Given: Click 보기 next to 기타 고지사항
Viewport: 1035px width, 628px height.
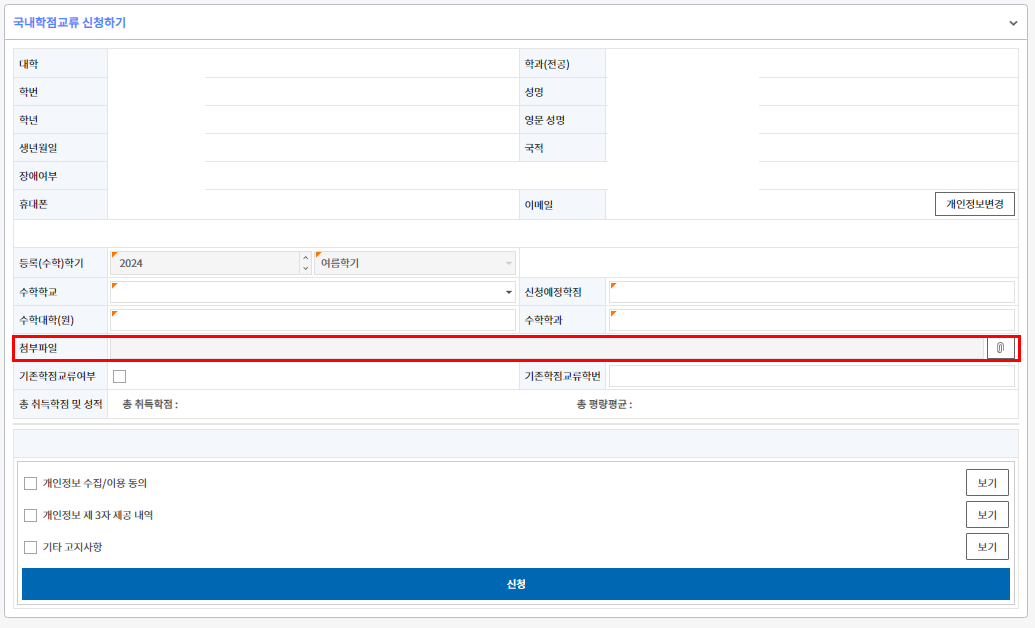Looking at the screenshot, I should pos(986,546).
